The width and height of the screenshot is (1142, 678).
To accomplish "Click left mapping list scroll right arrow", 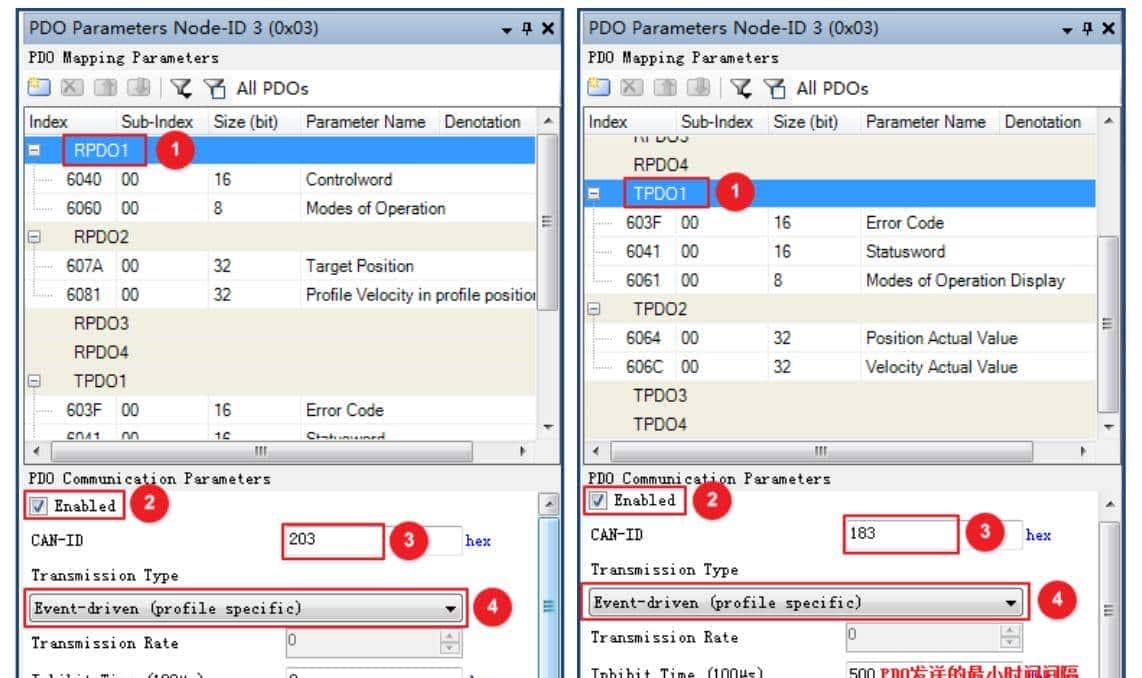I will (522, 452).
